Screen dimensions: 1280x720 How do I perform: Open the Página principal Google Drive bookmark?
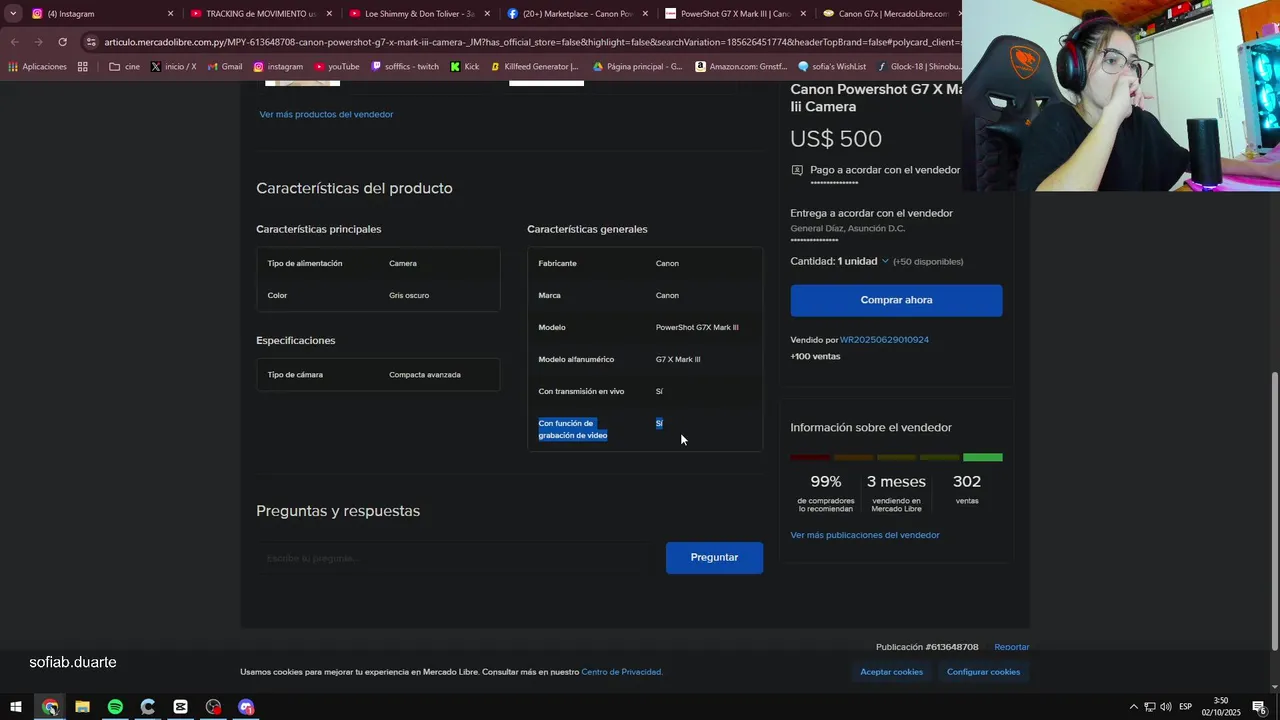coord(637,67)
